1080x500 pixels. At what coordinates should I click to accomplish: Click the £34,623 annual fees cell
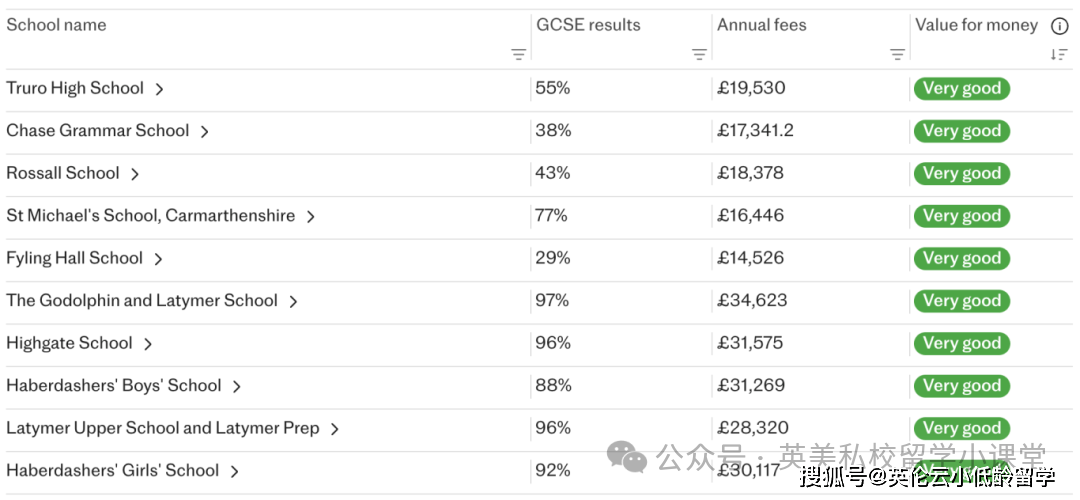(x=752, y=301)
